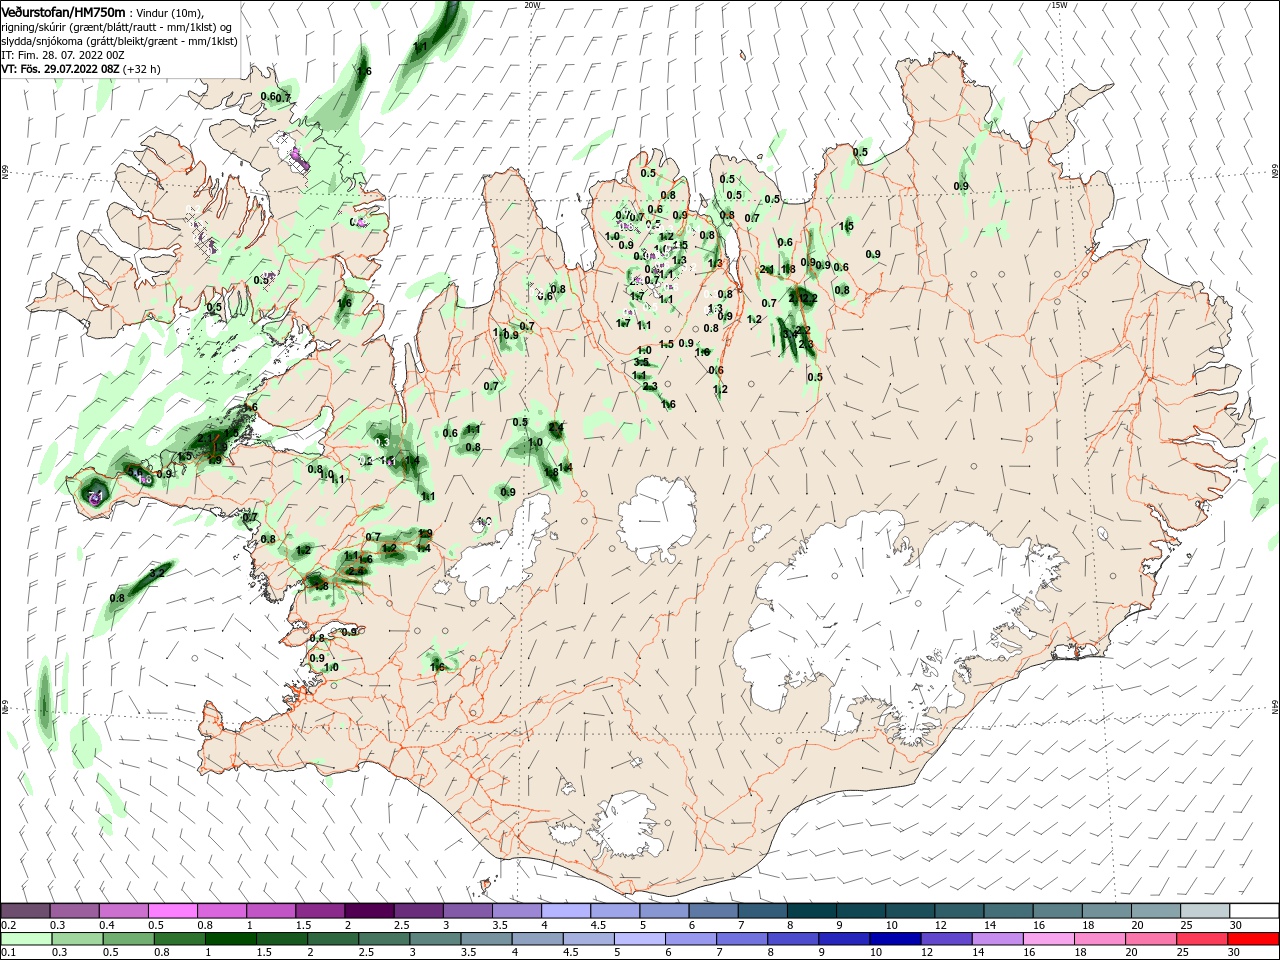
Task: Click the 15W longitude label at top
Action: coord(1058,5)
